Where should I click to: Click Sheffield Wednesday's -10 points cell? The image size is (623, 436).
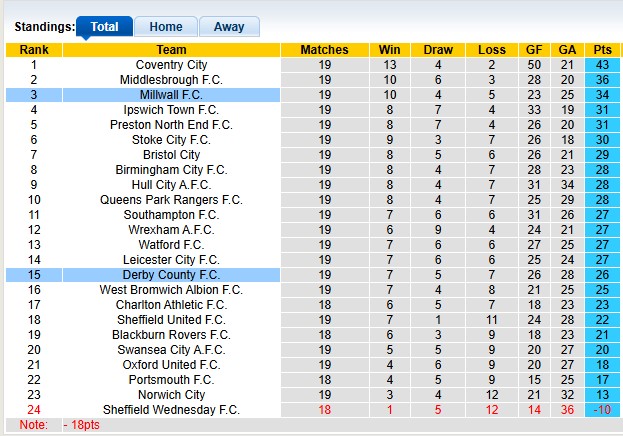click(603, 410)
